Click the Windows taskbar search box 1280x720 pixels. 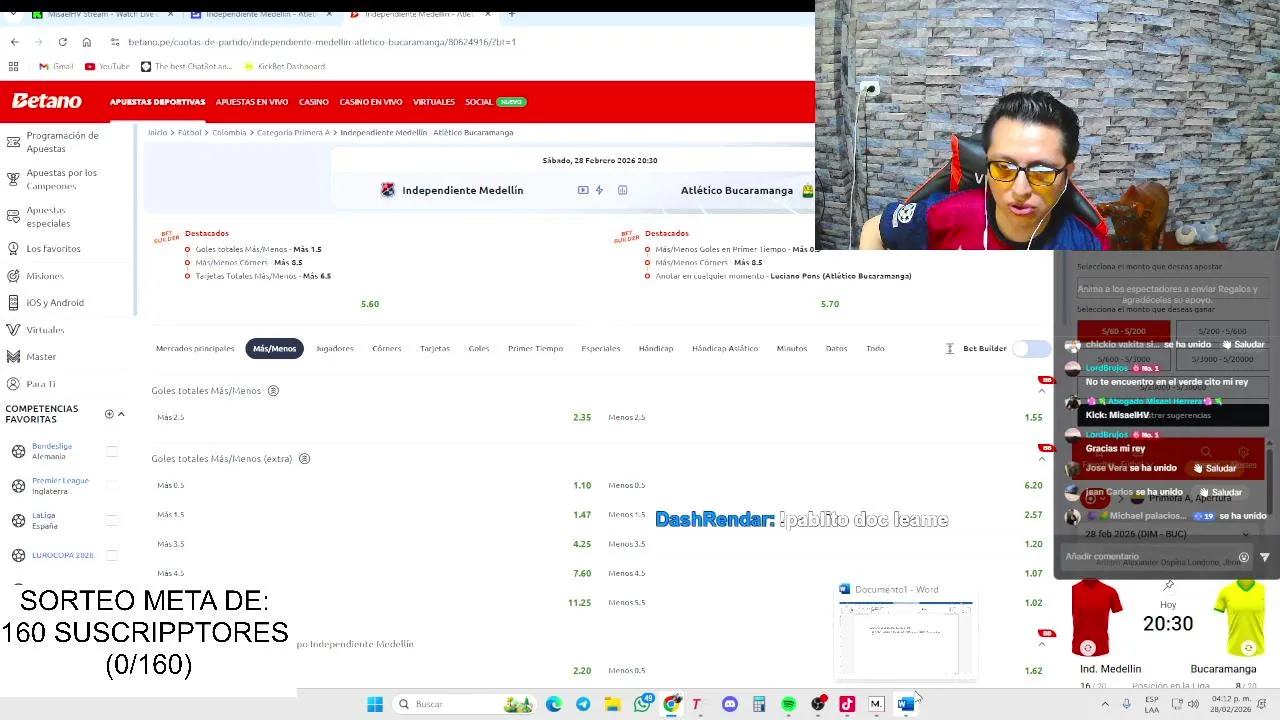click(465, 704)
